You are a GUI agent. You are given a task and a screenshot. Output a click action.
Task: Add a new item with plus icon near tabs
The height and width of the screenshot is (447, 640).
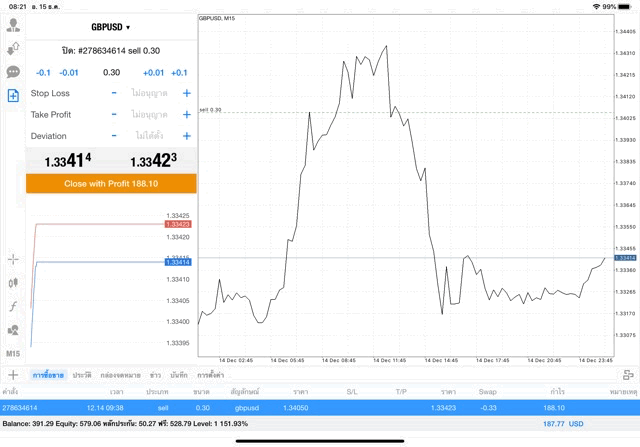point(13,375)
